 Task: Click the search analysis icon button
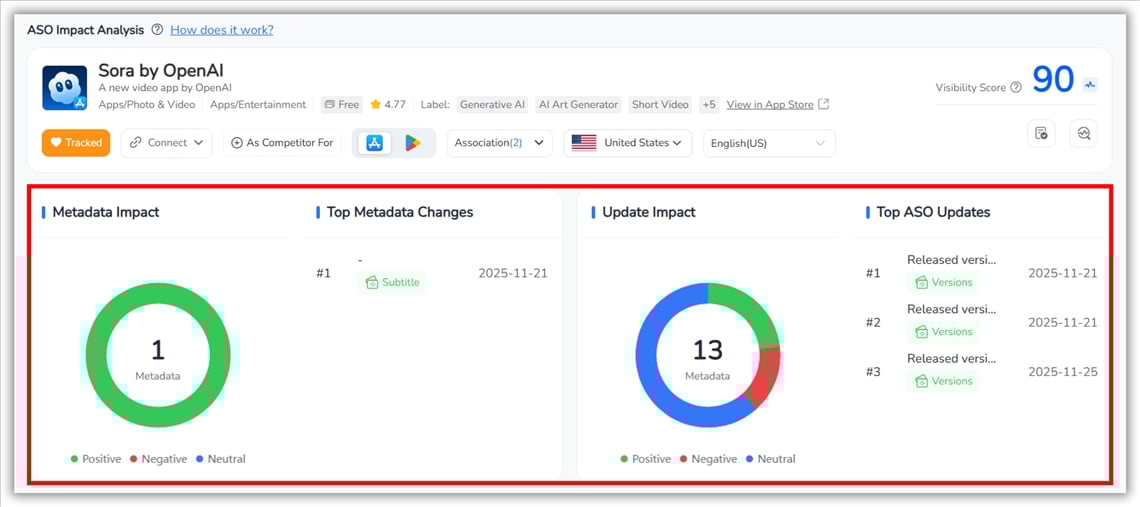pyautogui.click(x=1083, y=133)
